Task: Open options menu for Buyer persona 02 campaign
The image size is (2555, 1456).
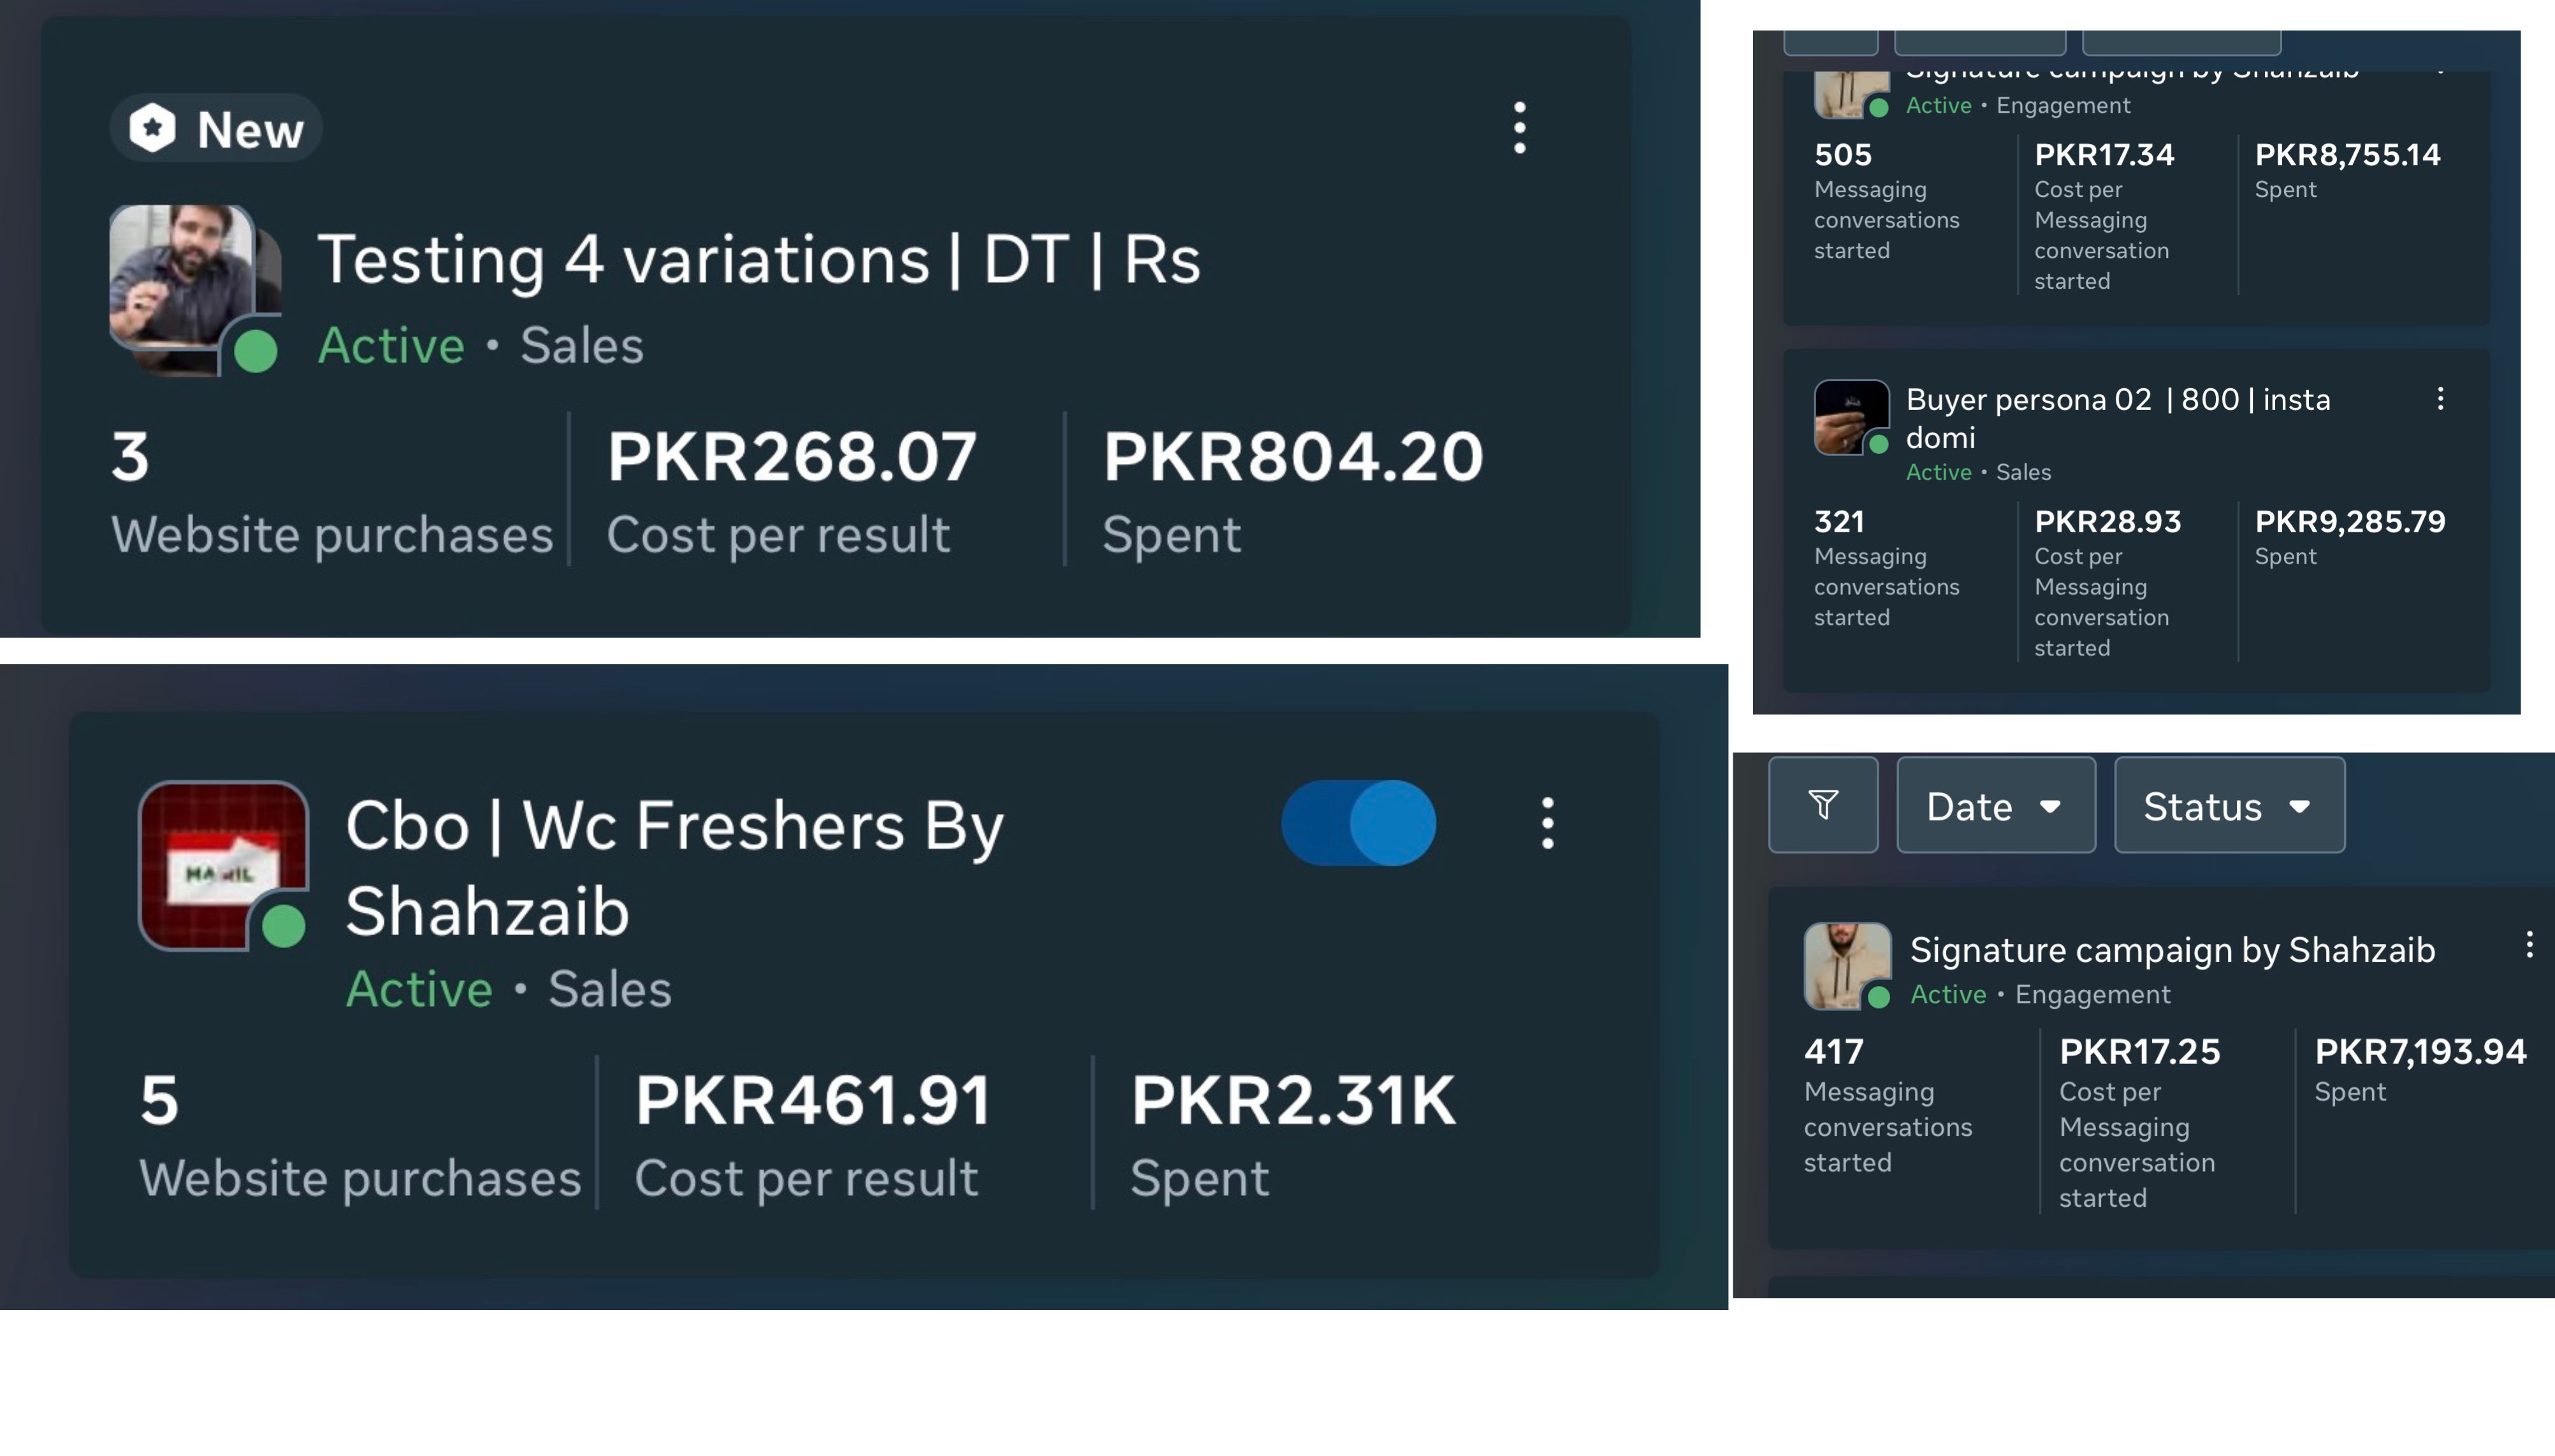Action: (2440, 399)
